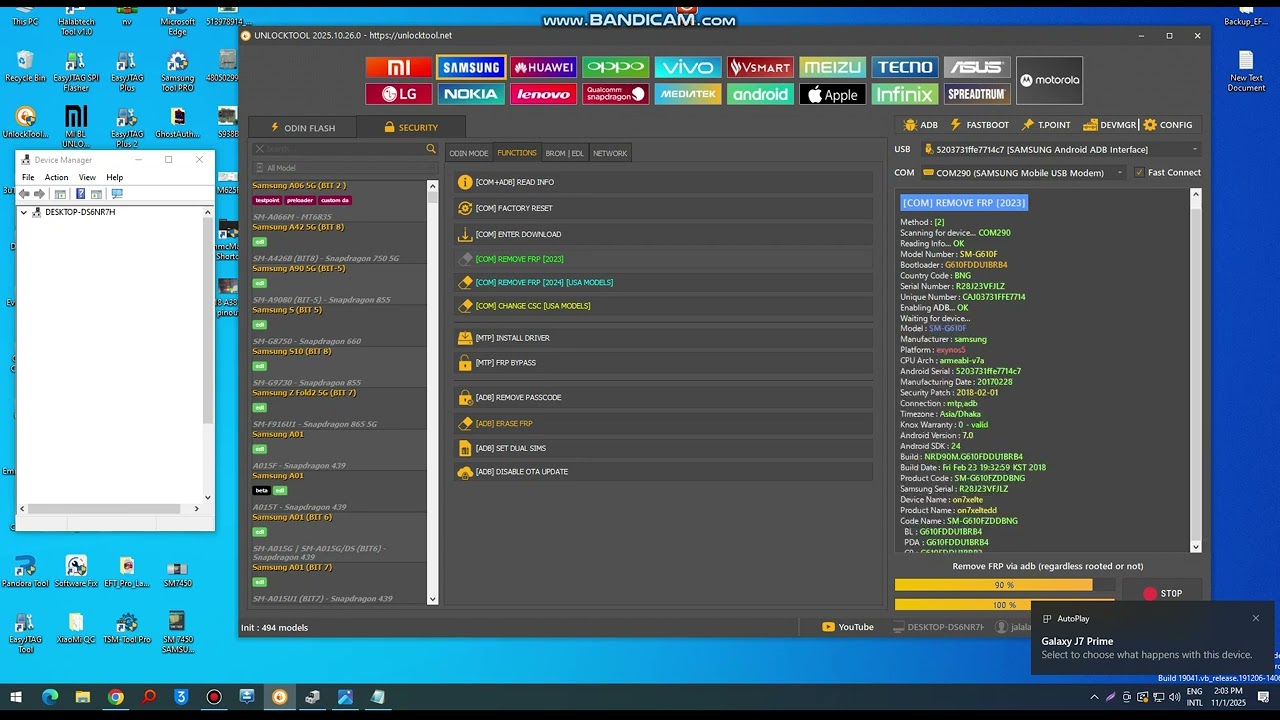Image resolution: width=1280 pixels, height=720 pixels.
Task: Open View menu in Device Manager
Action: pos(87,177)
